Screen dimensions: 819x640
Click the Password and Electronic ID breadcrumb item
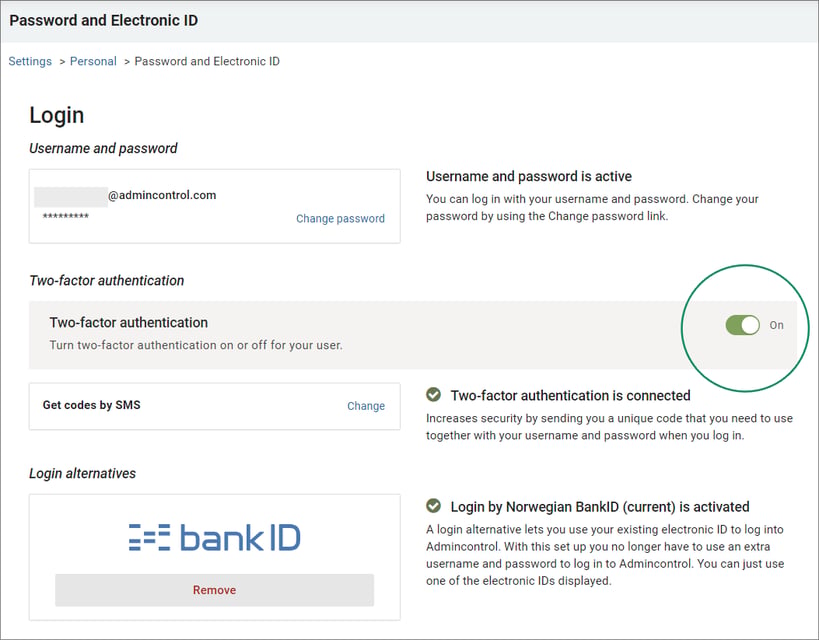click(207, 61)
